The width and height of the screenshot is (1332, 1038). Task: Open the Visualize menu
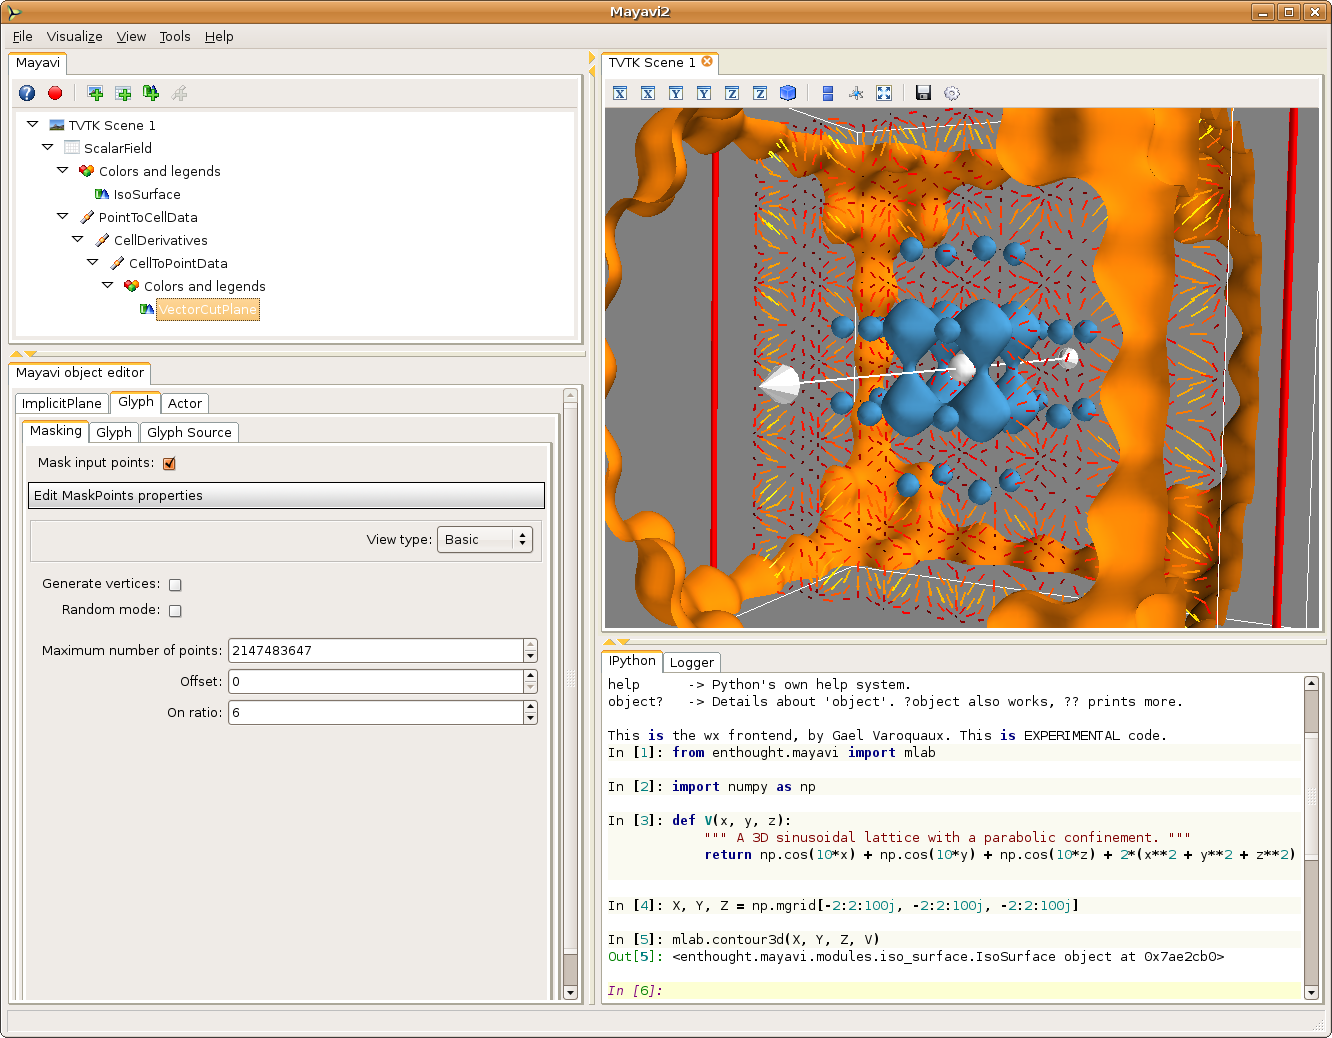click(74, 36)
